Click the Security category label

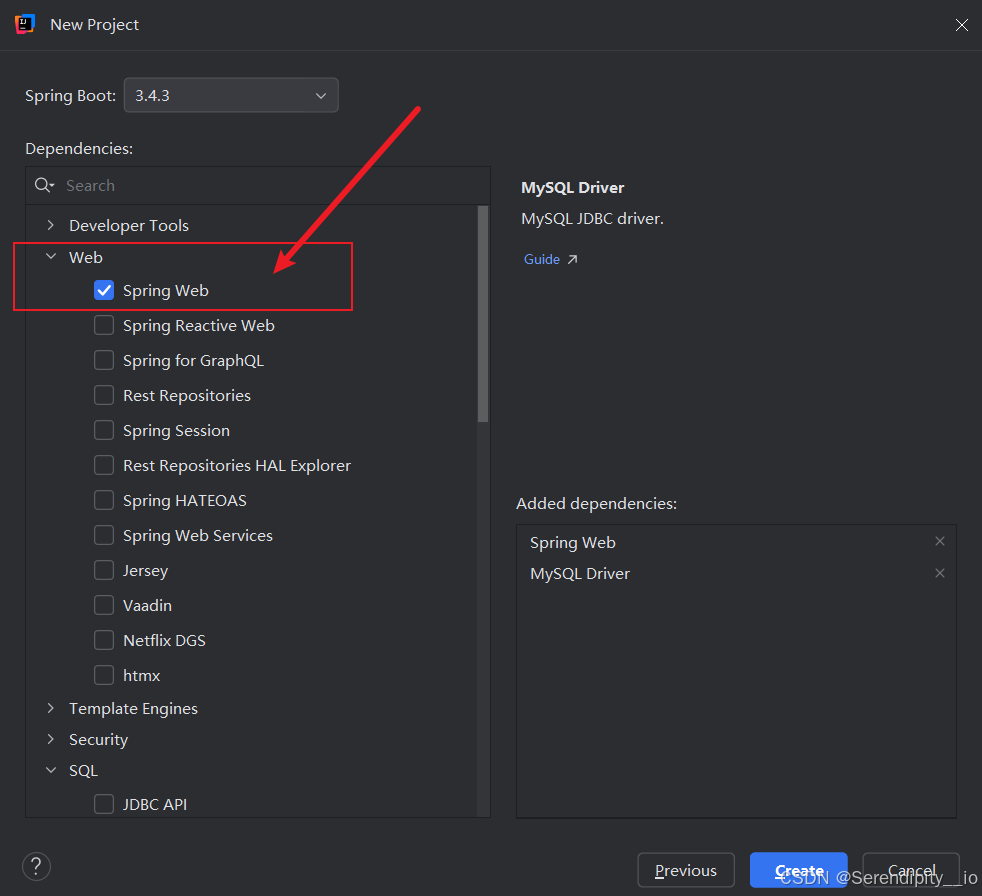pos(98,740)
